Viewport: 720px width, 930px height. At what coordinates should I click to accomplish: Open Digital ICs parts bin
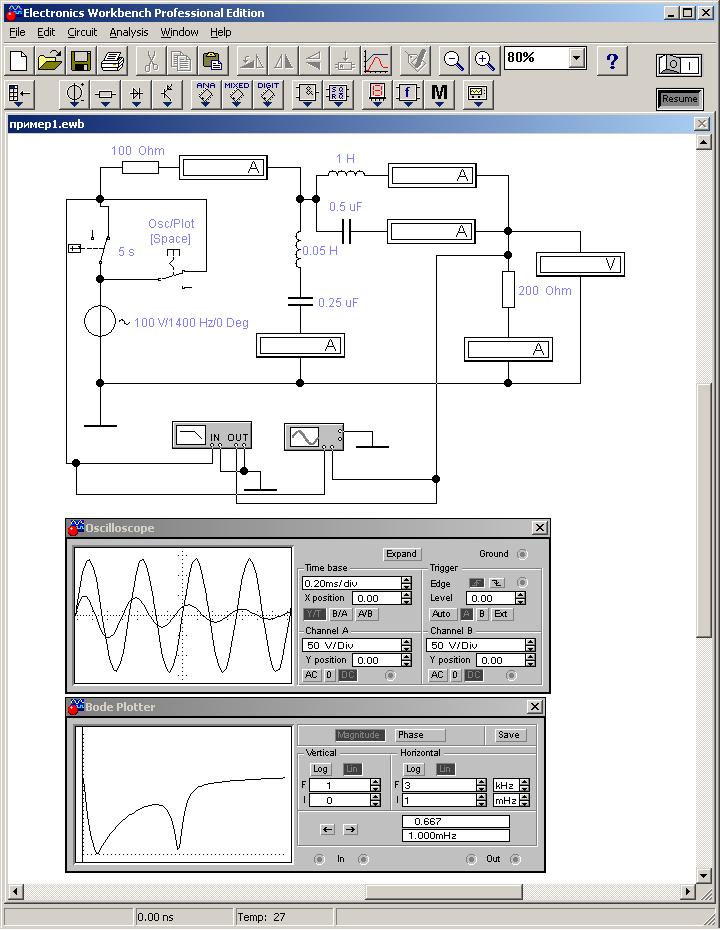pyautogui.click(x=267, y=95)
